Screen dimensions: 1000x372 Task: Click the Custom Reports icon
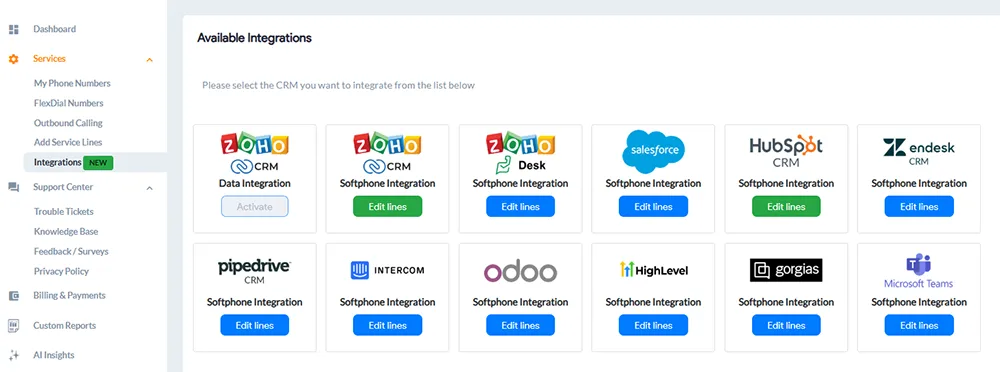[13, 326]
